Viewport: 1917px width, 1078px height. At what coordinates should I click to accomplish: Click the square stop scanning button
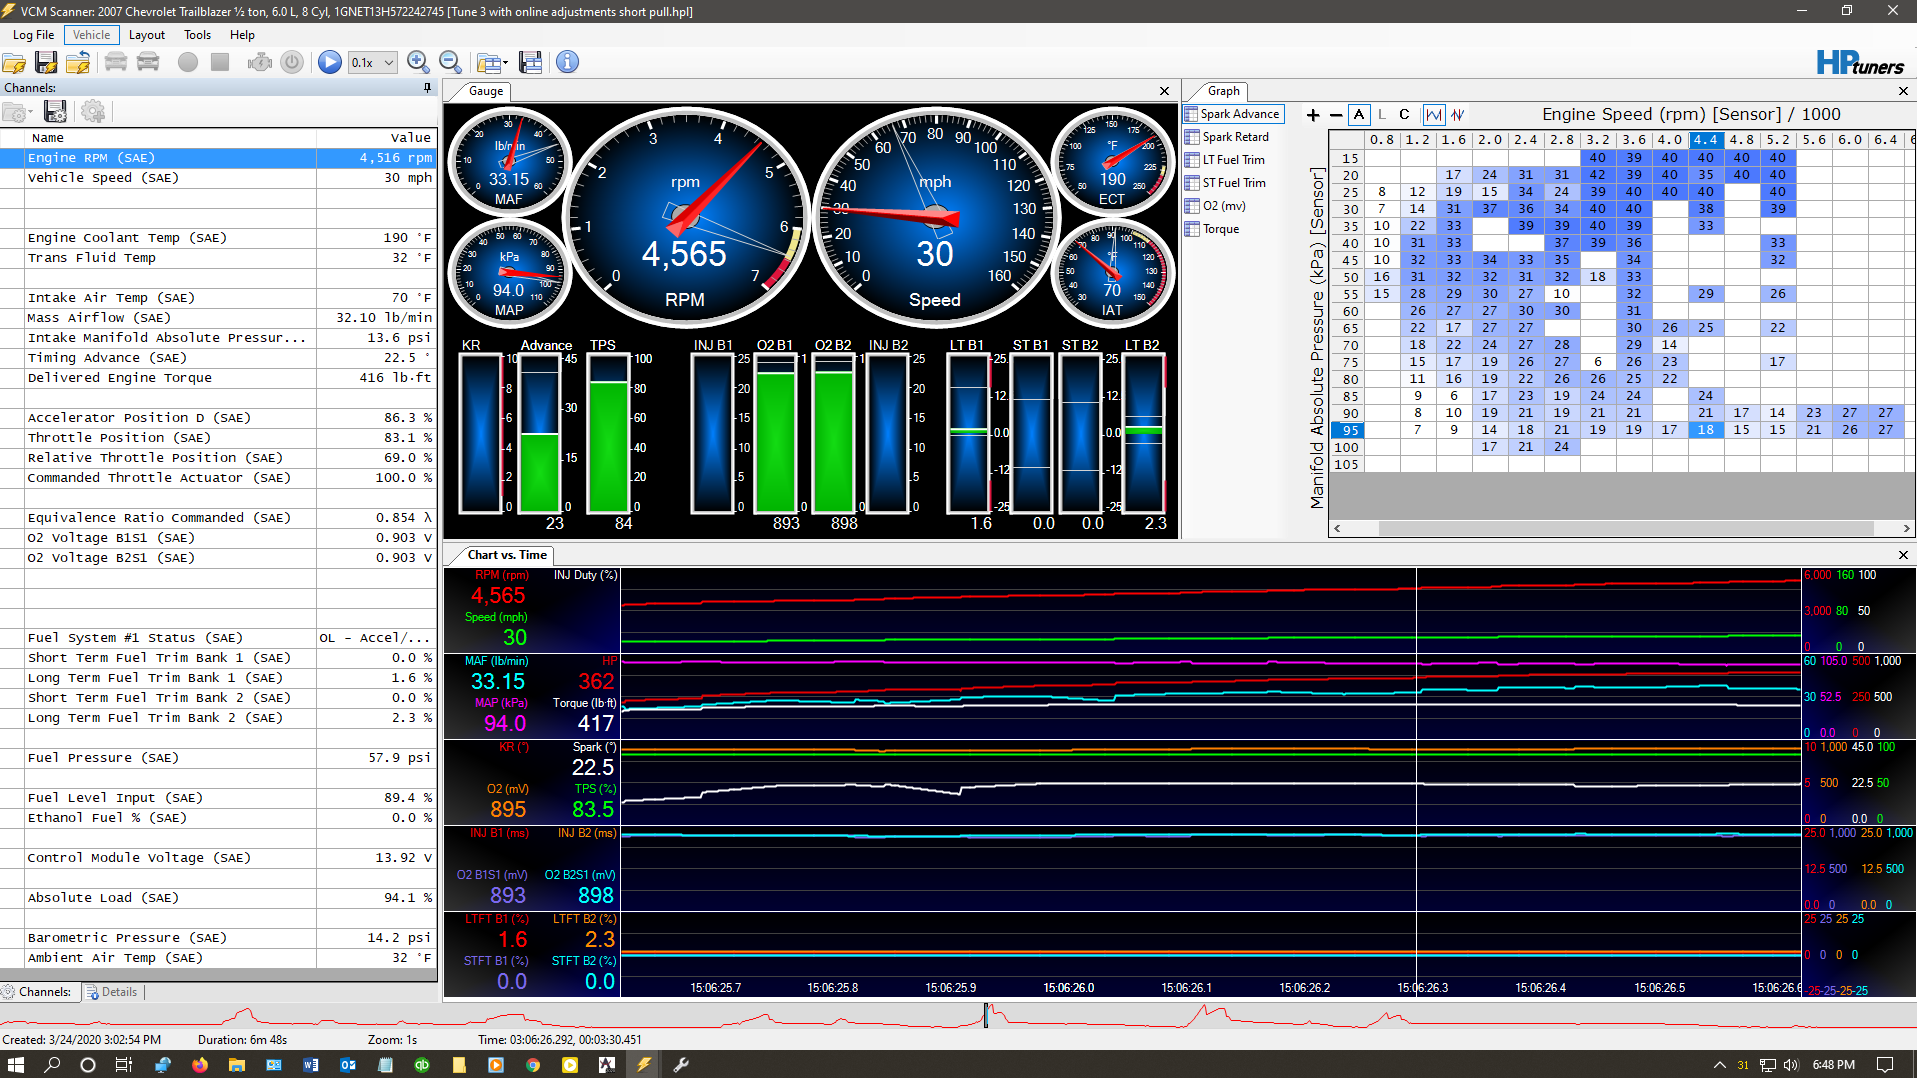coord(220,62)
